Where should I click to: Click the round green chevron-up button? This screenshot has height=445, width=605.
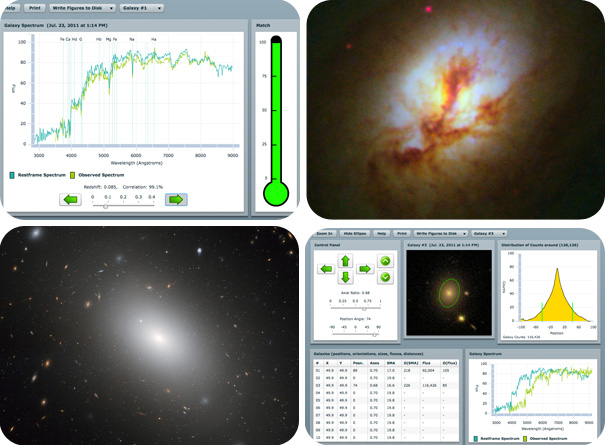(385, 261)
